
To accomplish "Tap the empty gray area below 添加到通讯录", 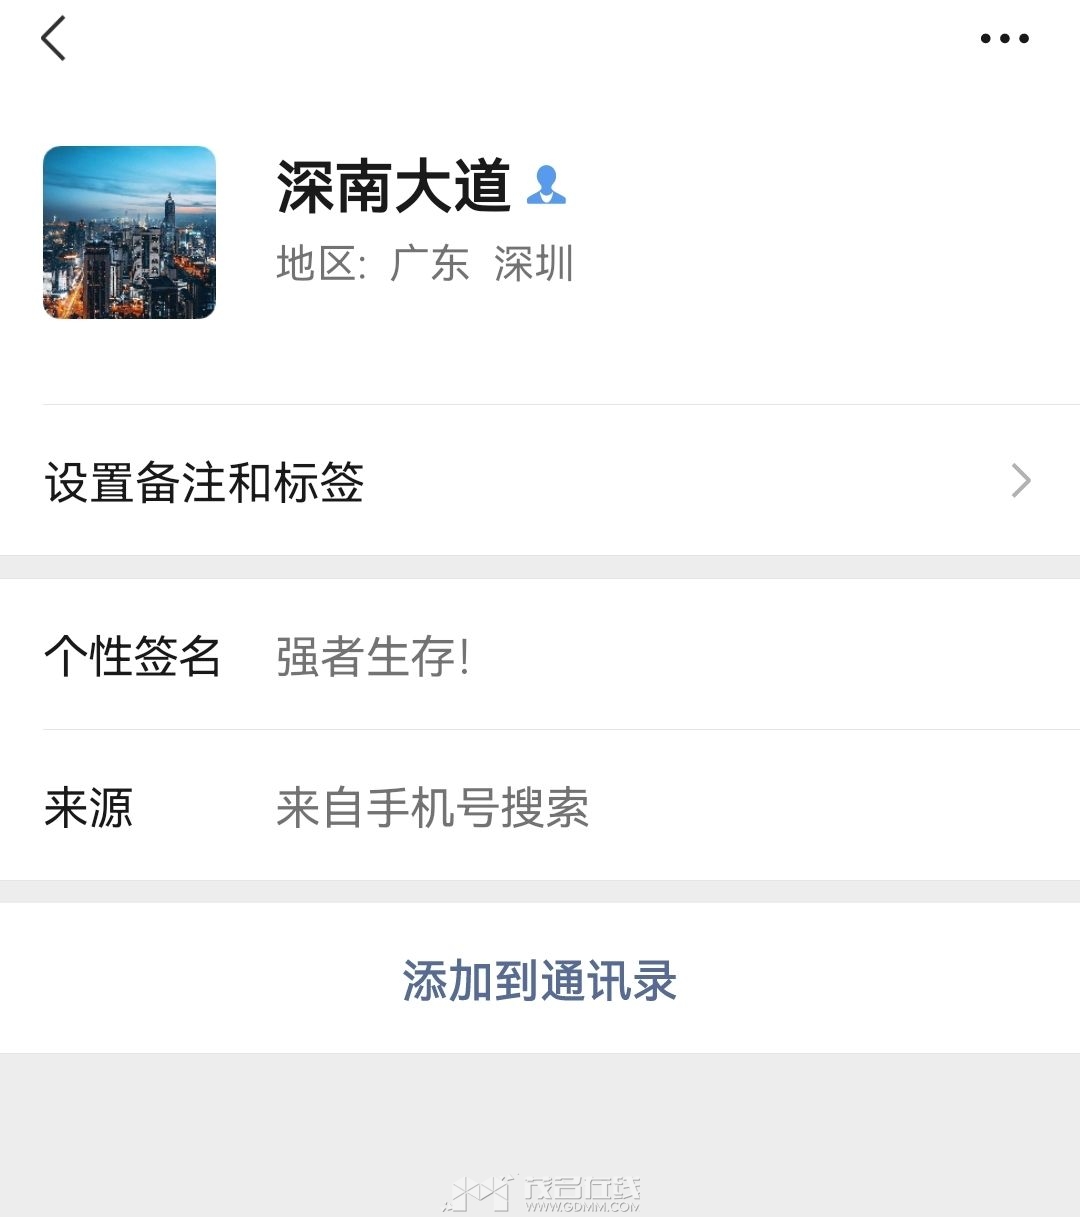I will point(540,1110).
